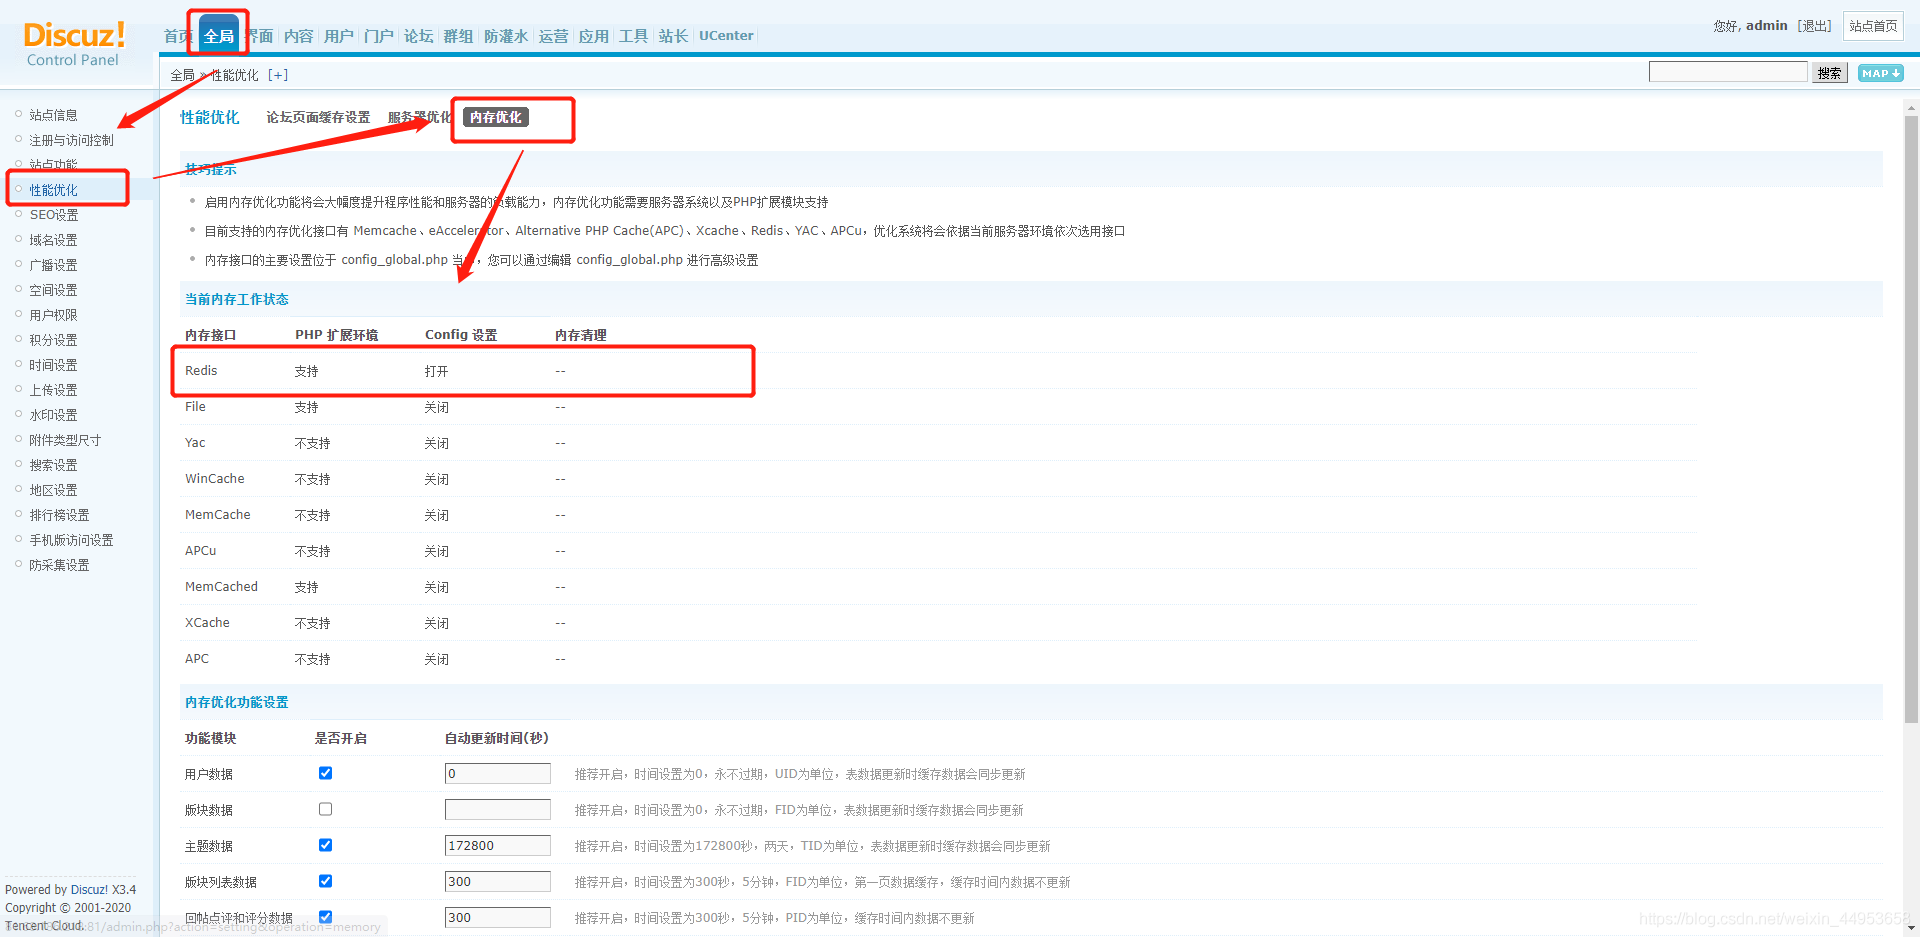The image size is (1920, 937).
Task: Toggle the 主题数据 enable checkbox
Action: 325,845
